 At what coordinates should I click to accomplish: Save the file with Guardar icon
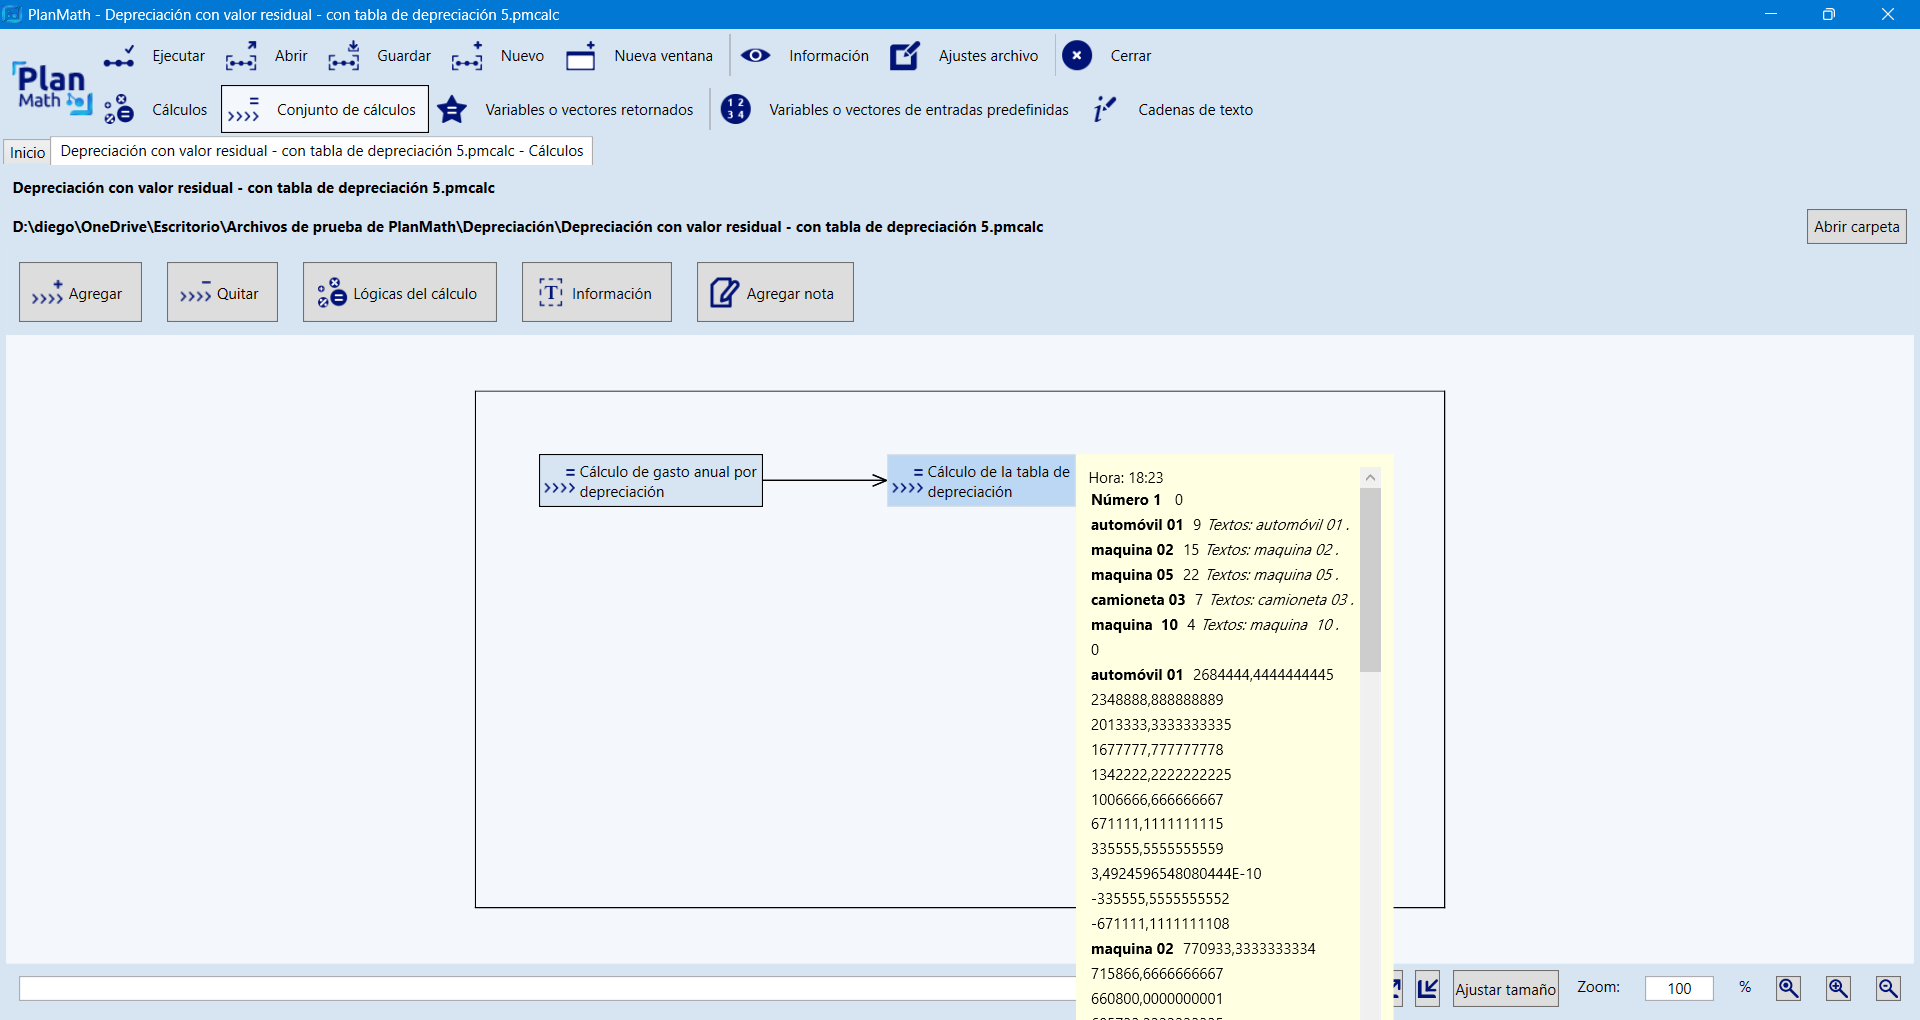344,56
